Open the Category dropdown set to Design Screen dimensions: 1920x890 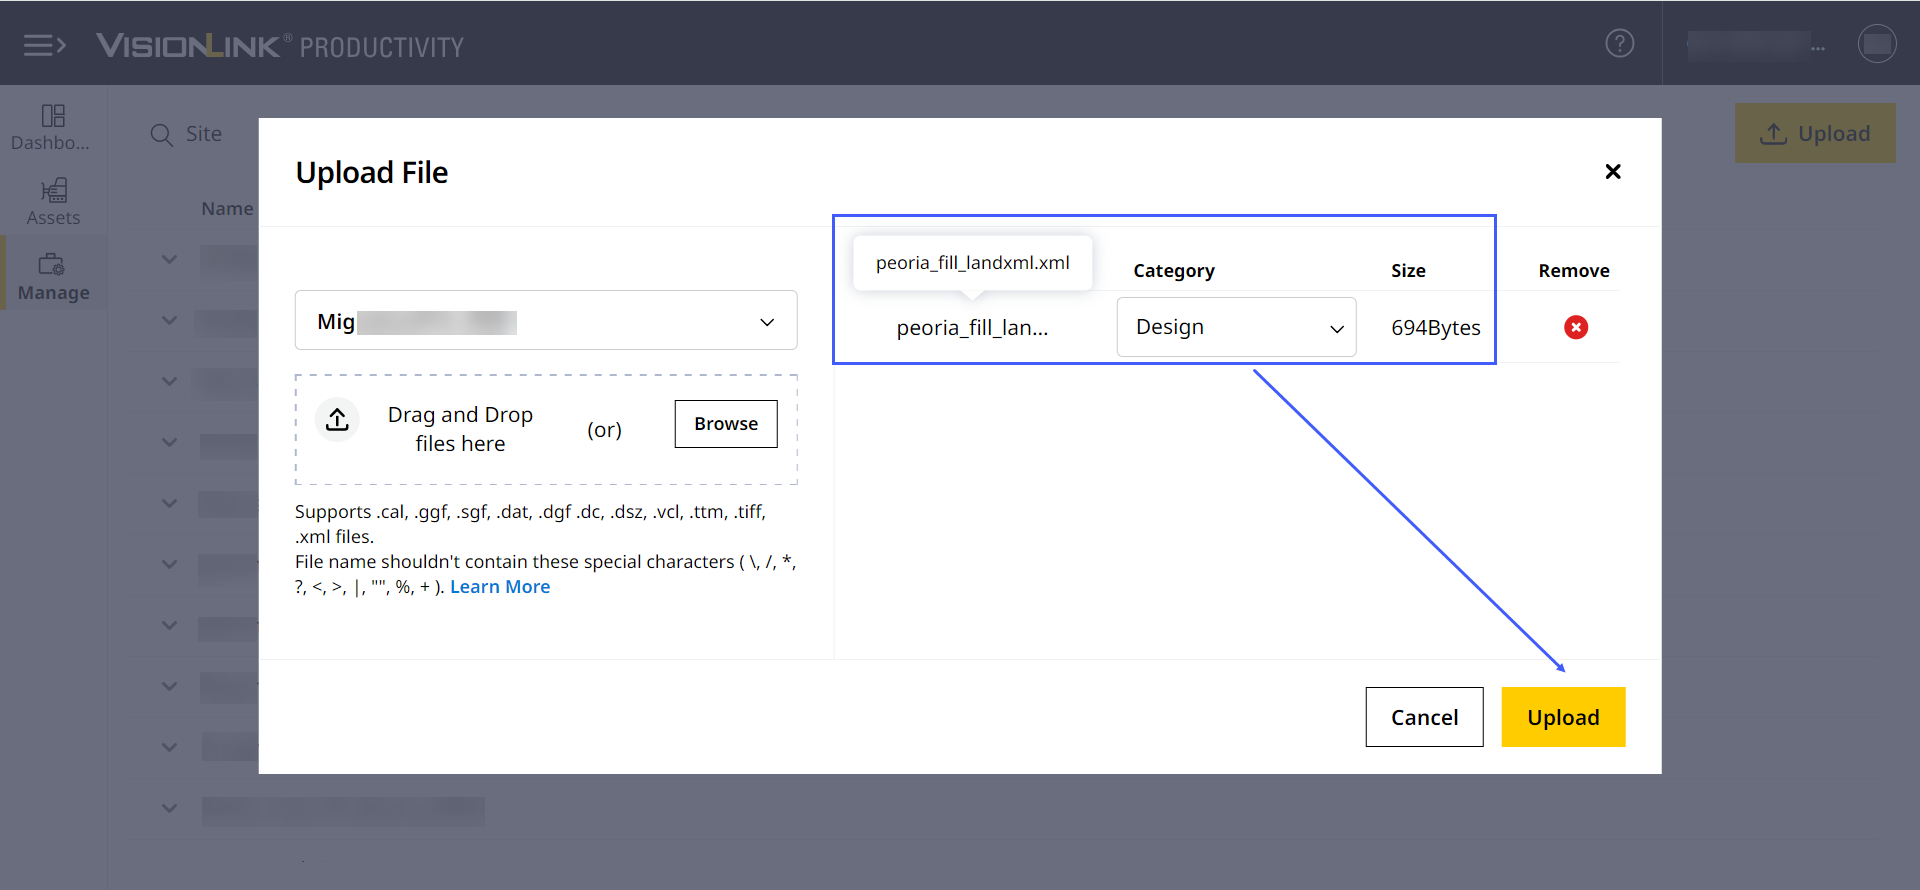pos(1236,327)
